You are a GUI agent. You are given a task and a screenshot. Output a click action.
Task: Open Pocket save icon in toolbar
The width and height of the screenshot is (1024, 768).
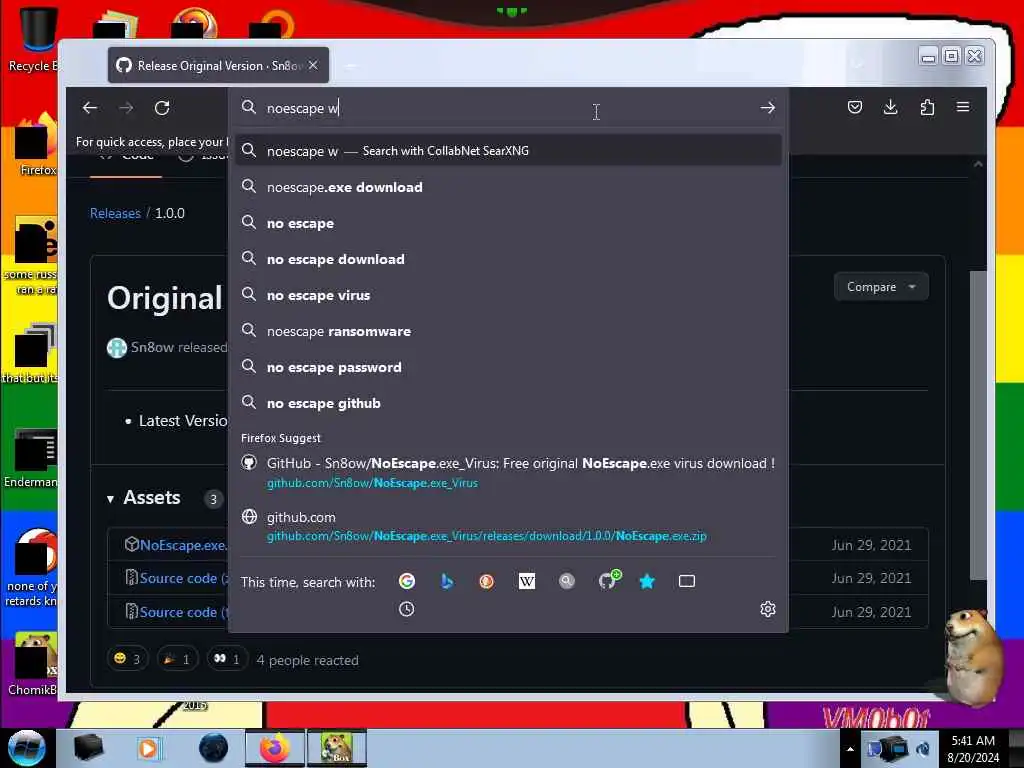coord(854,107)
